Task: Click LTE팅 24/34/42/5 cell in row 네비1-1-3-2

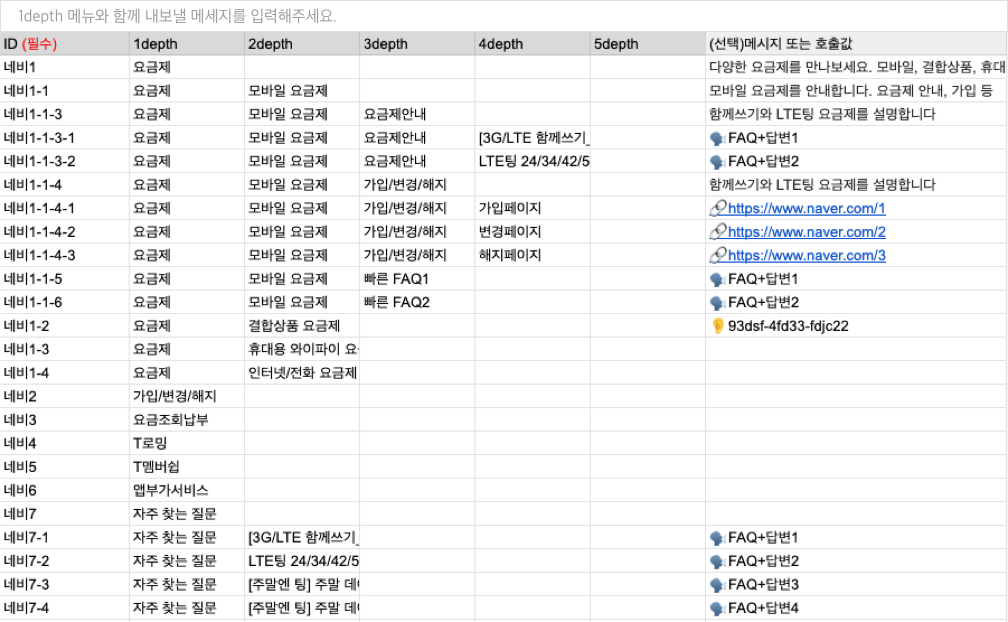Action: point(532,161)
